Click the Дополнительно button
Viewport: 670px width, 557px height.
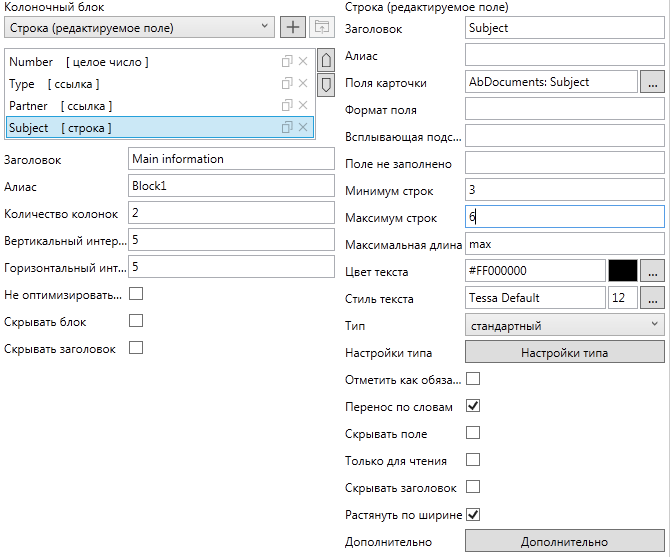click(x=565, y=542)
